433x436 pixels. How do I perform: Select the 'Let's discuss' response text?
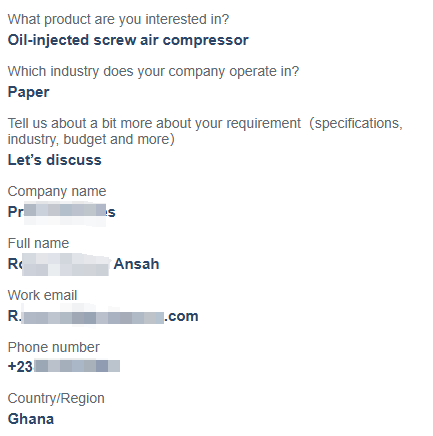(x=54, y=160)
